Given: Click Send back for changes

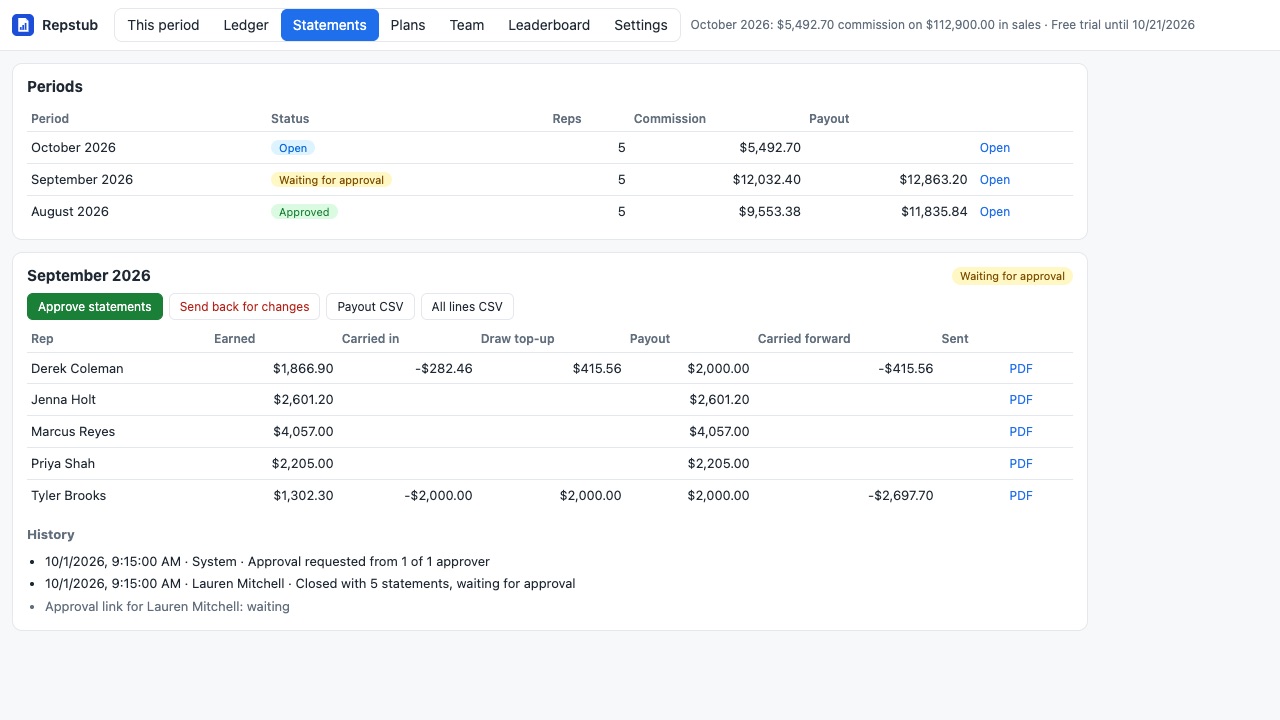Looking at the screenshot, I should tap(245, 307).
